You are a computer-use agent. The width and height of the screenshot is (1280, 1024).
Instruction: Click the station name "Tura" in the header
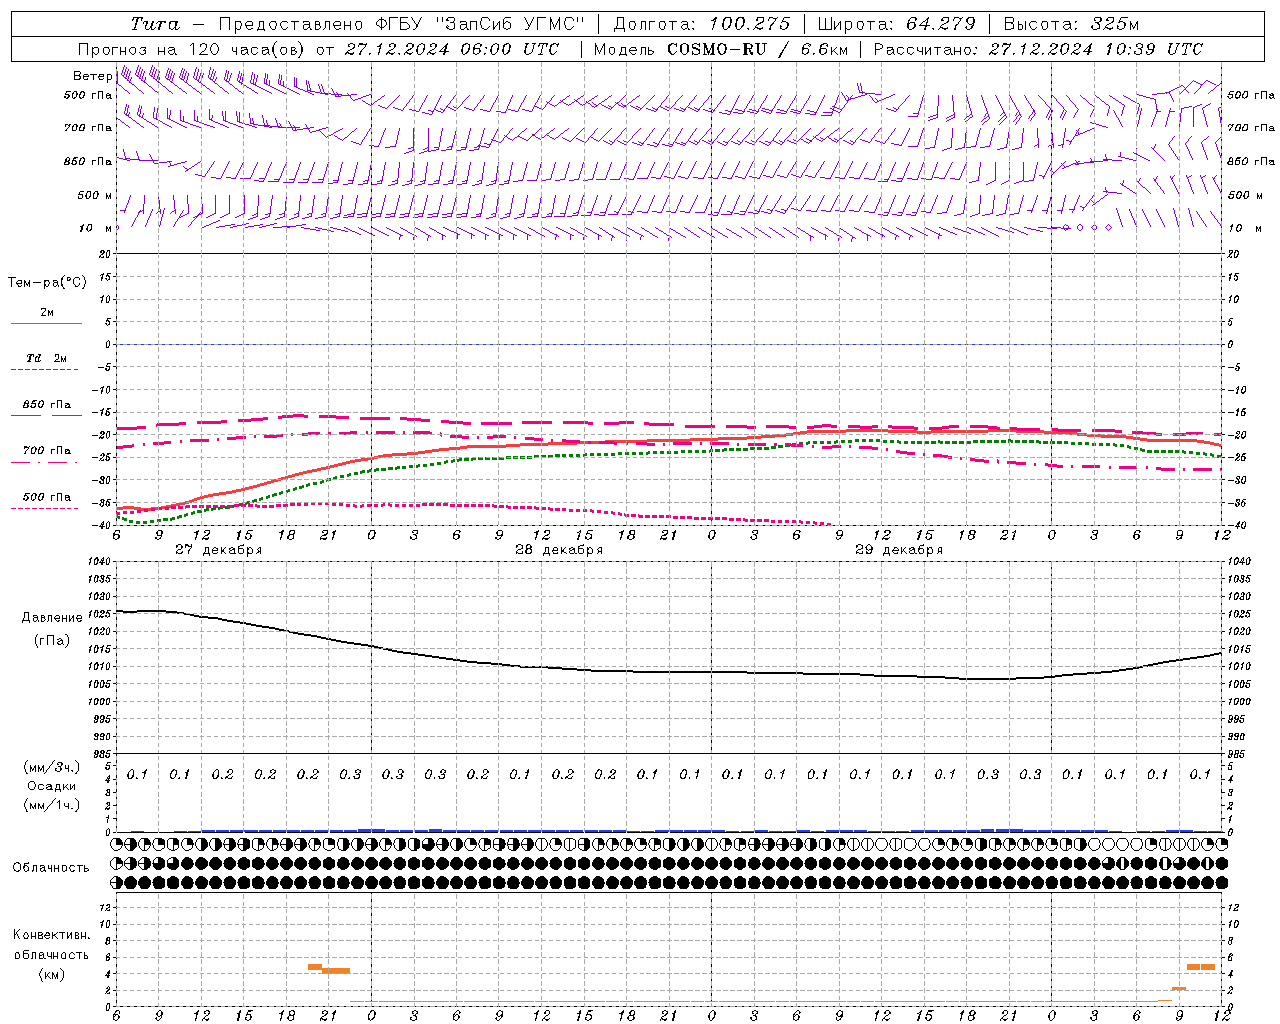[155, 24]
